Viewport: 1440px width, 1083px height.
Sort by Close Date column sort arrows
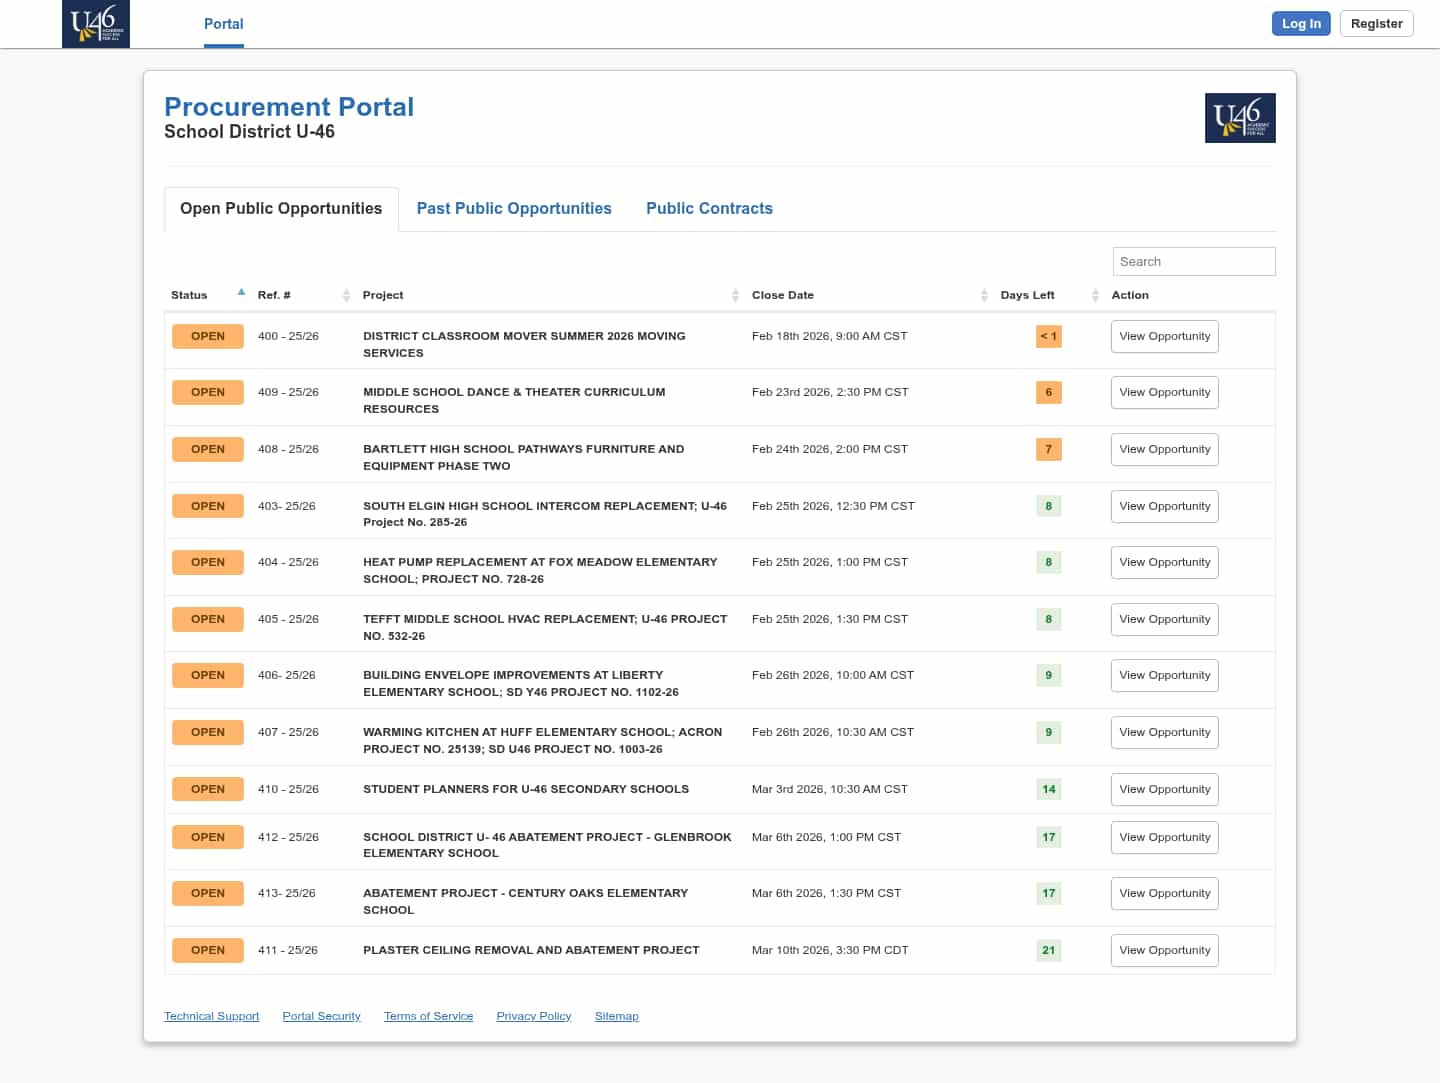tap(984, 295)
